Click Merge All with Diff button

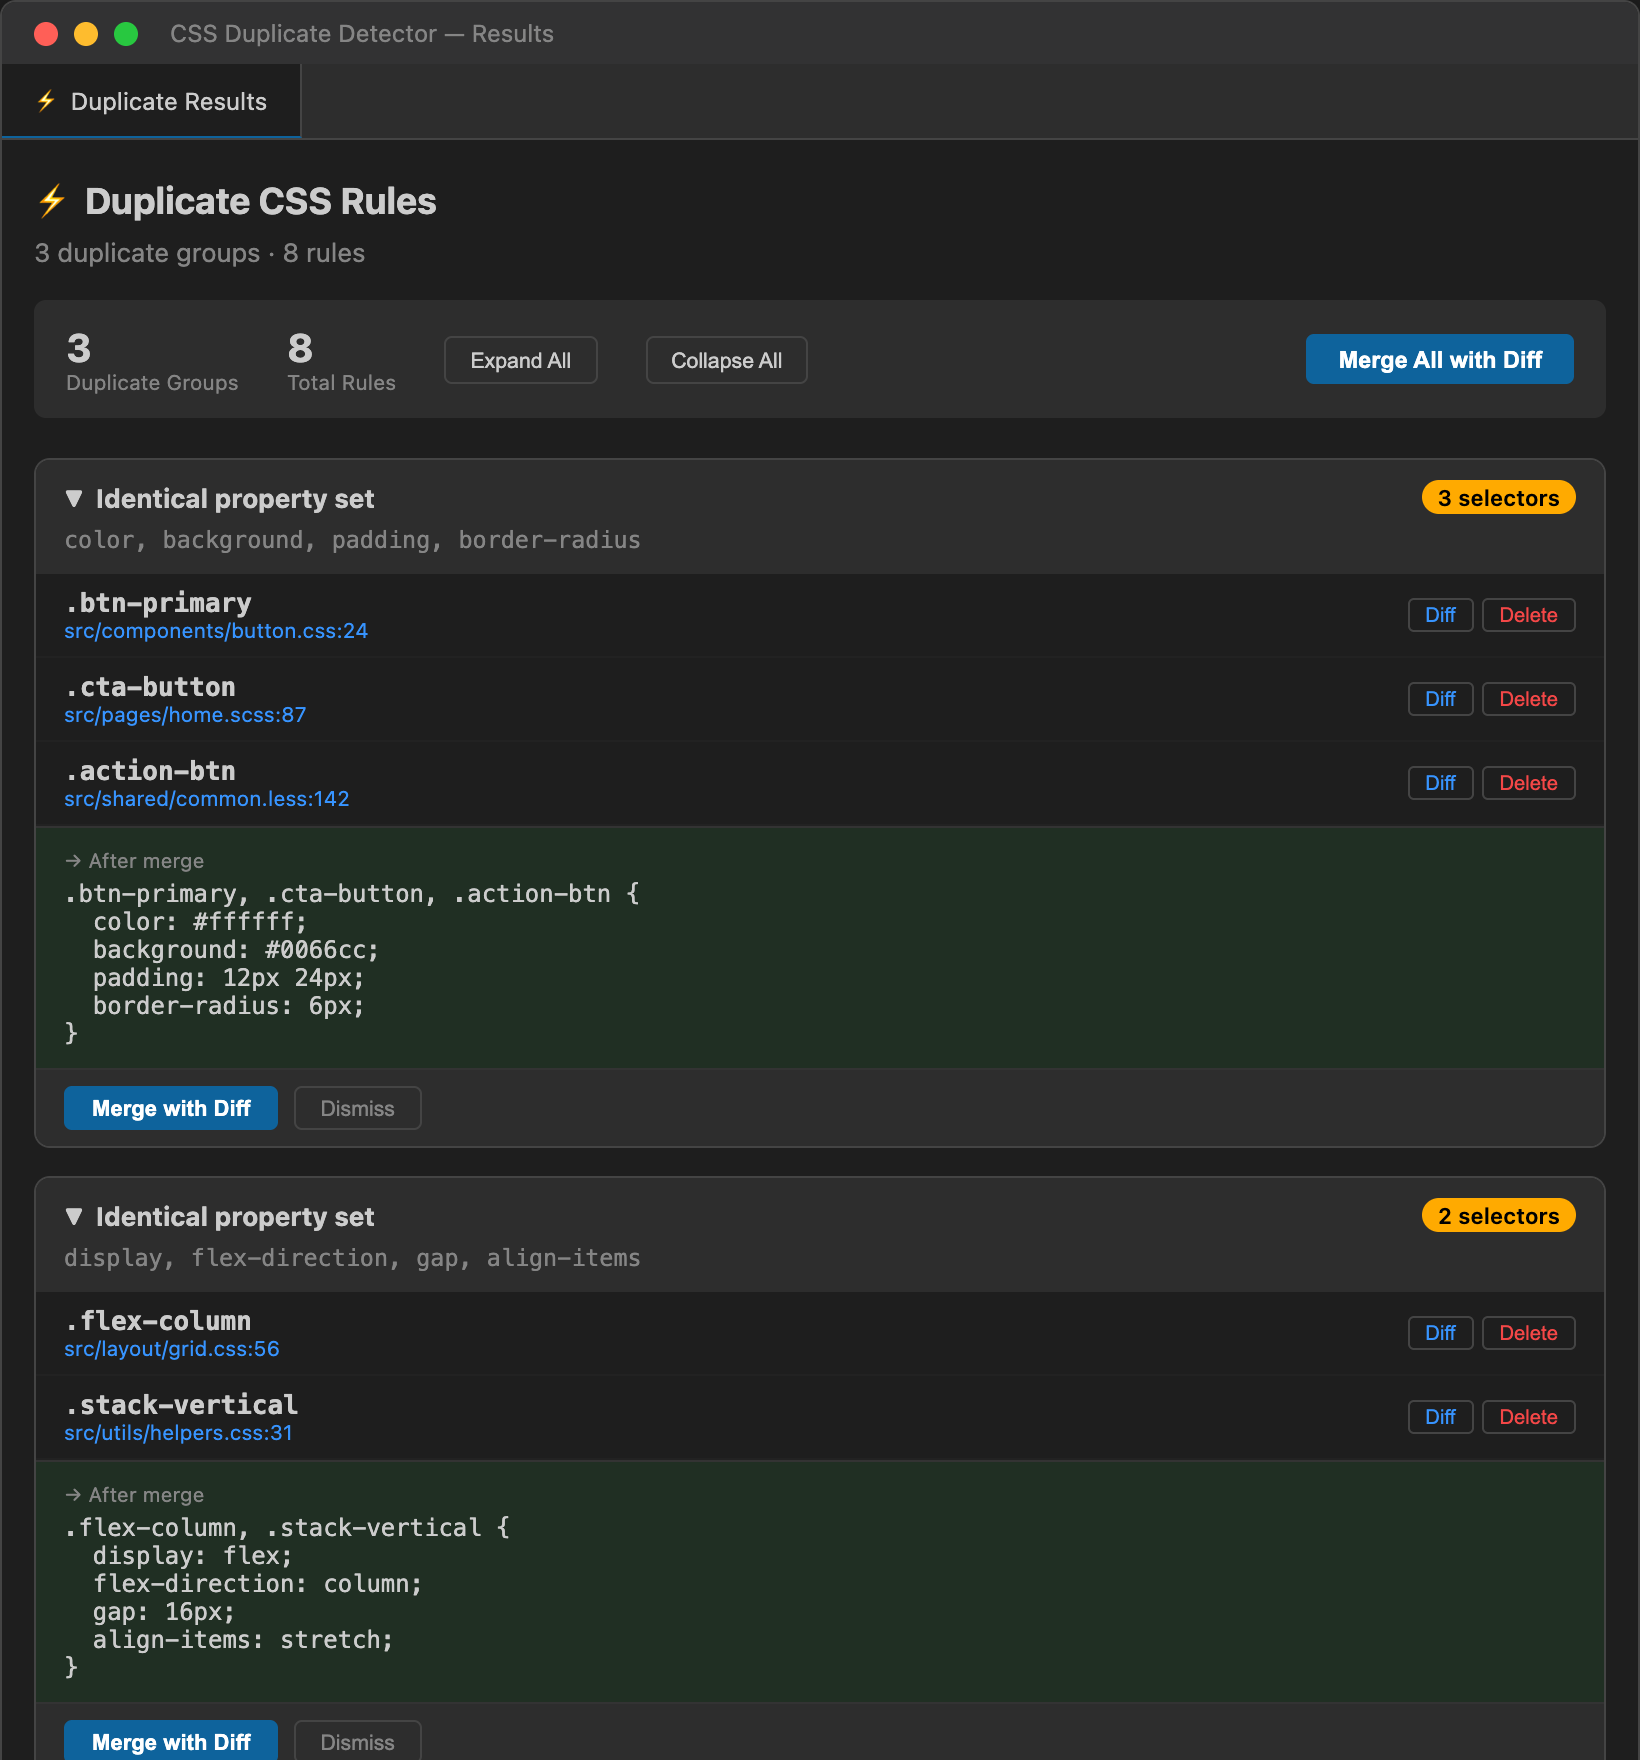(x=1440, y=359)
